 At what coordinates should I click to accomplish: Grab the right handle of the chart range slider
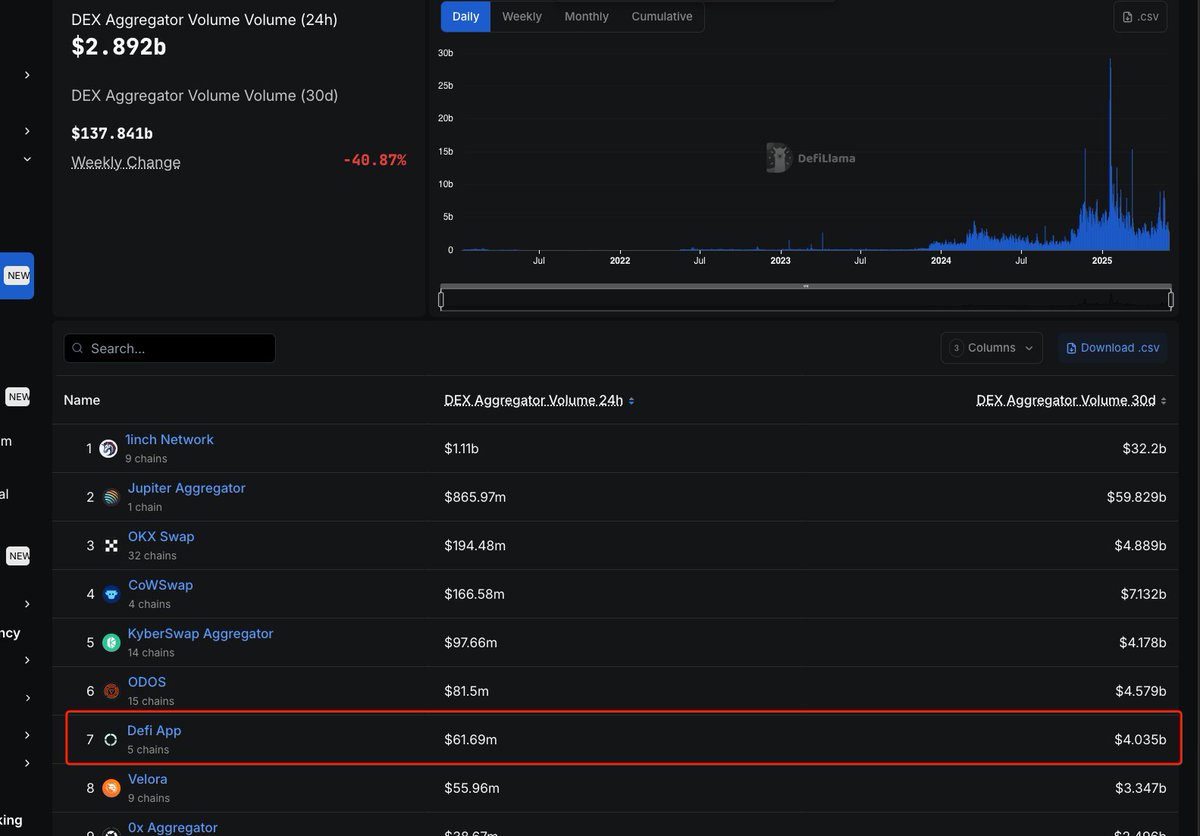tap(1171, 299)
